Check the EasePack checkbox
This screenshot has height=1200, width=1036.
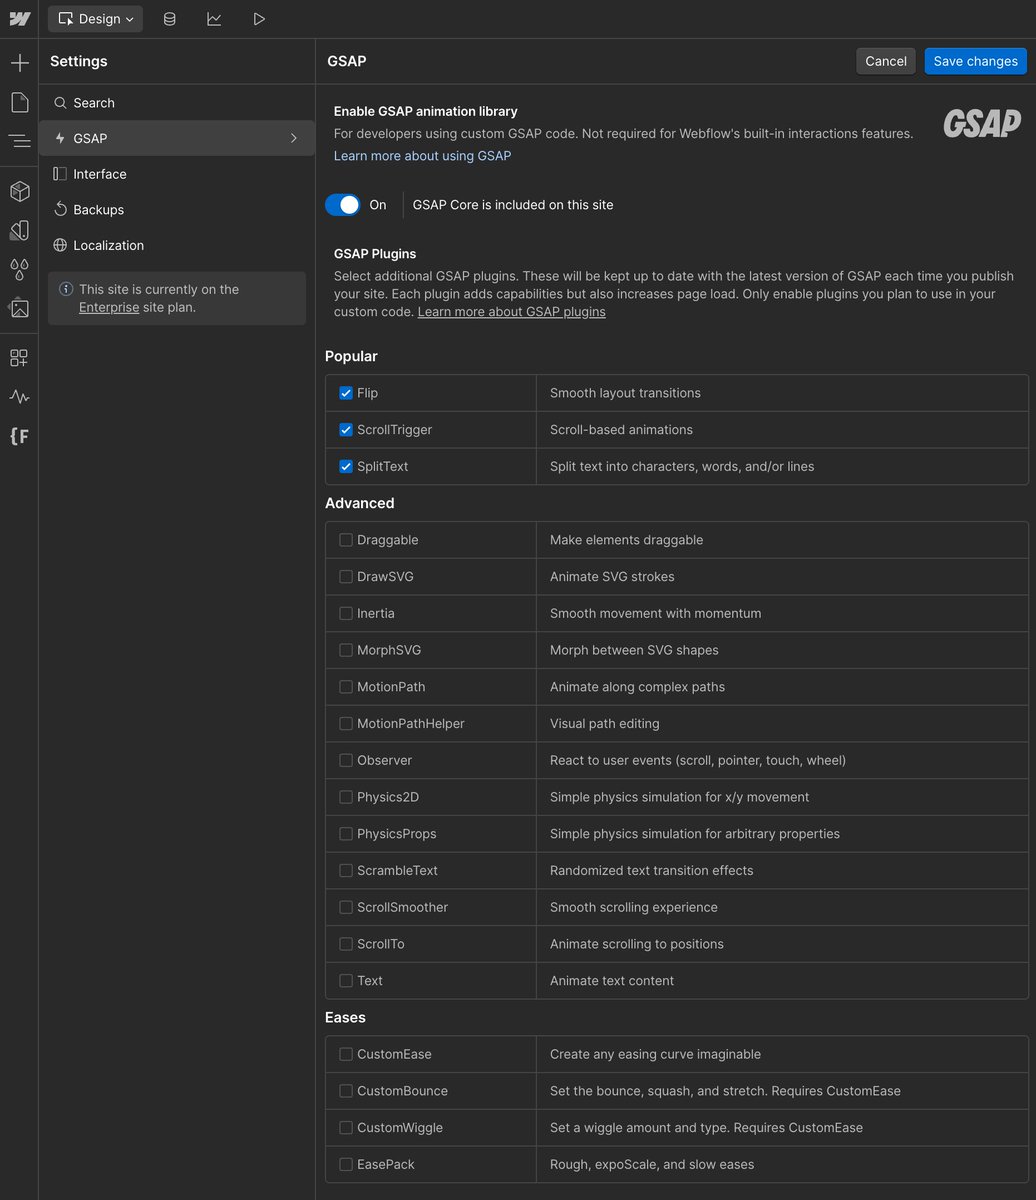tap(346, 1164)
